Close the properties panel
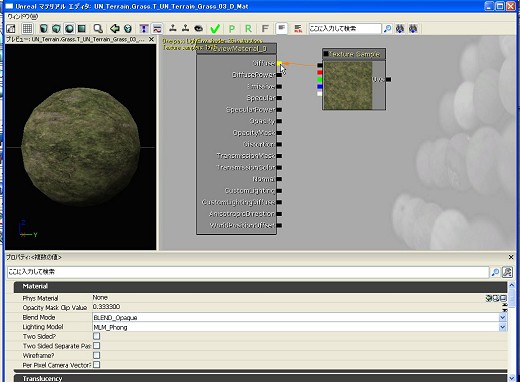 (511, 257)
